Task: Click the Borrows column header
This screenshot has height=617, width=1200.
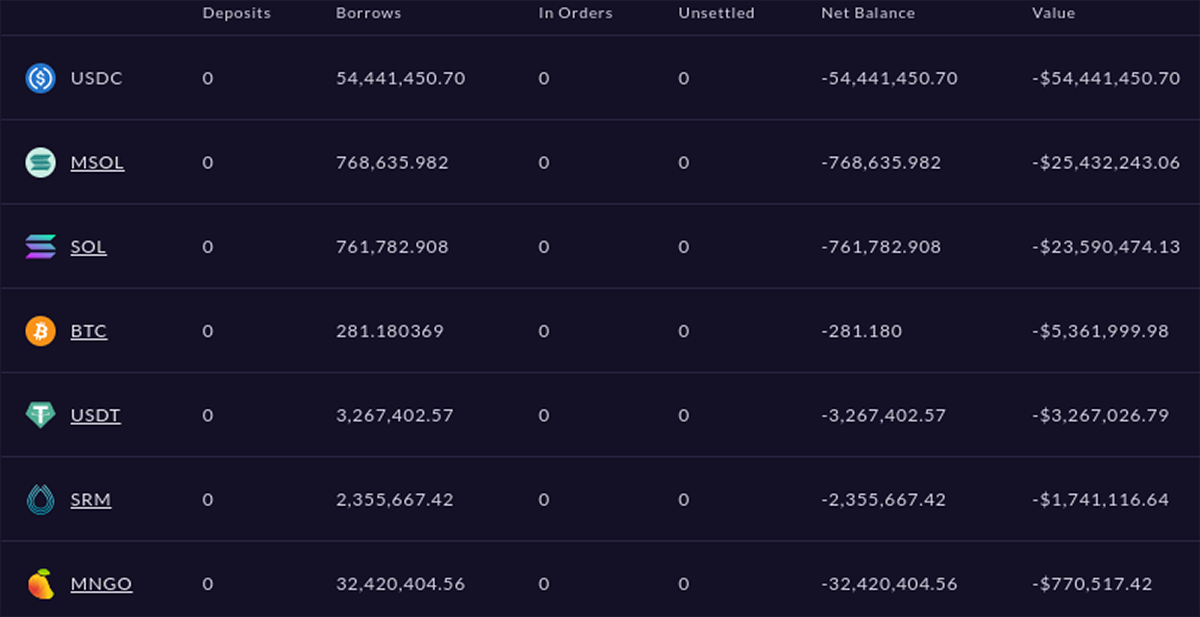Action: (368, 13)
